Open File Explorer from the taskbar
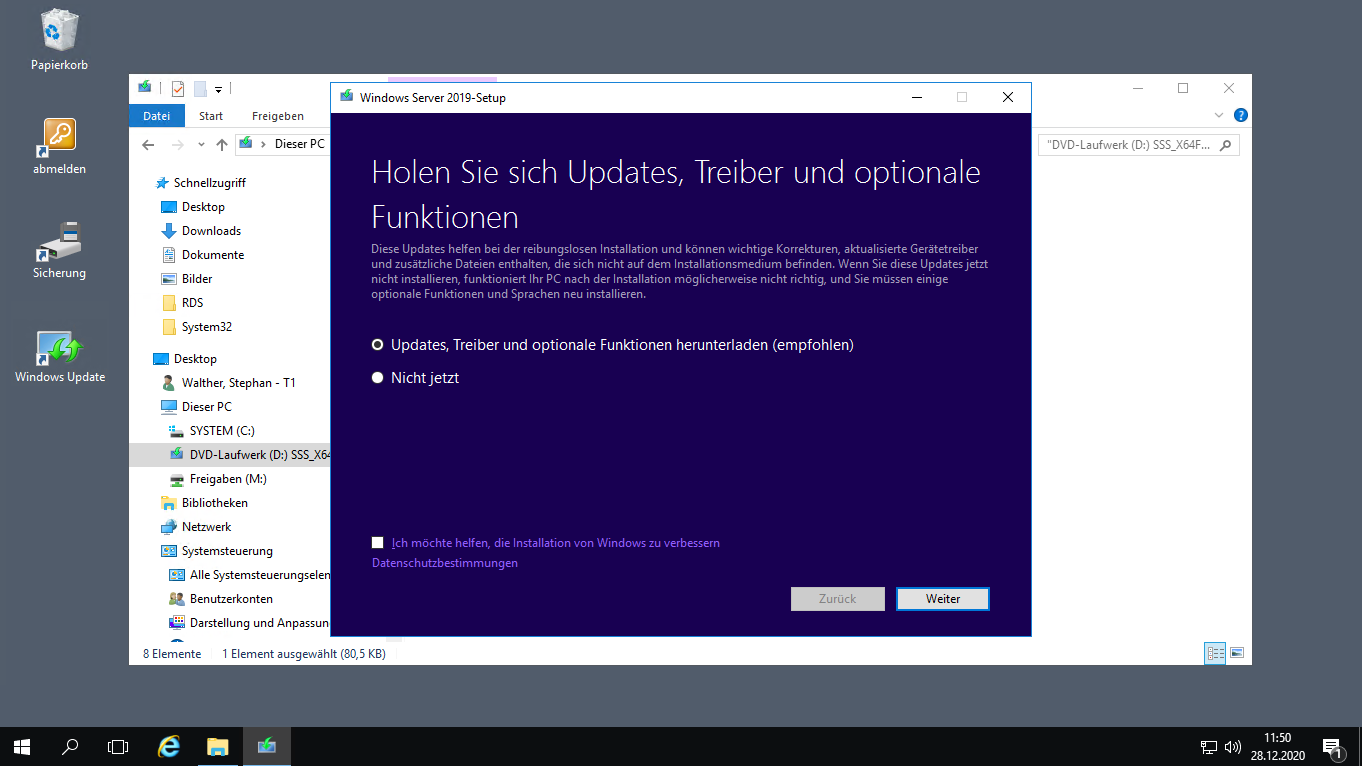The width and height of the screenshot is (1362, 766). pyautogui.click(x=218, y=746)
